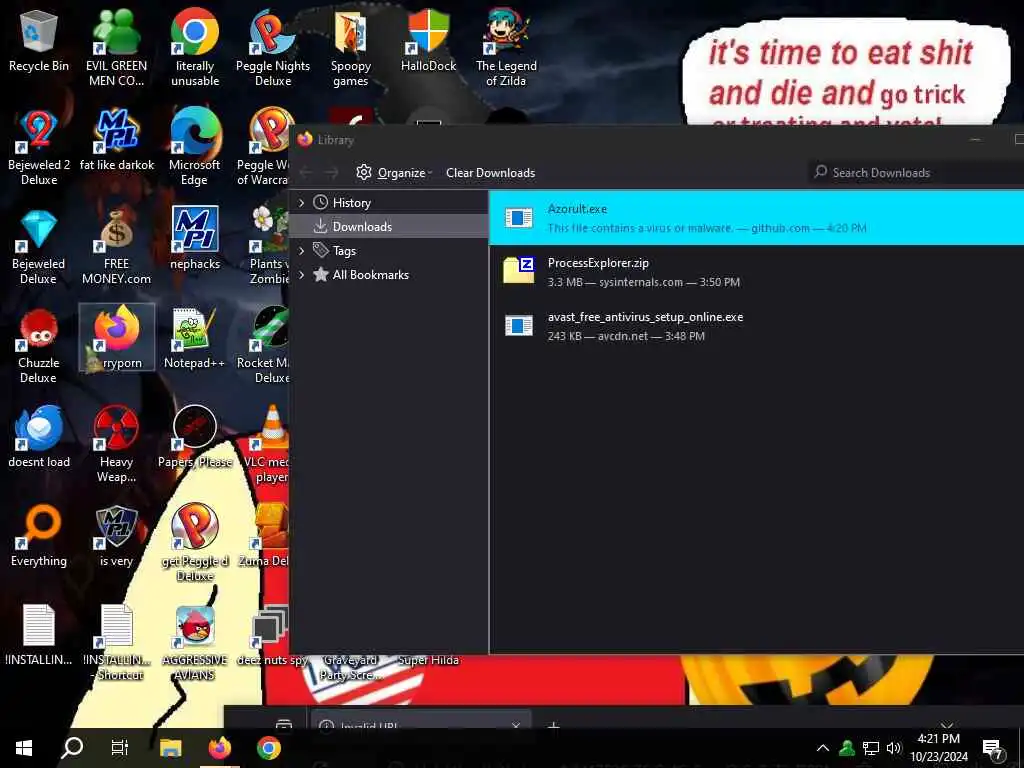This screenshot has width=1024, height=768.
Task: Open AGGRESSIVE AVIANS shortcut
Action: click(x=195, y=643)
